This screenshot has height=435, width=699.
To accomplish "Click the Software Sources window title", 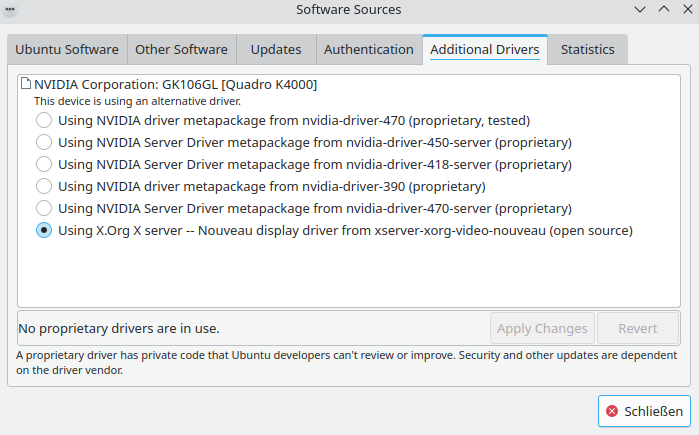I will point(349,9).
